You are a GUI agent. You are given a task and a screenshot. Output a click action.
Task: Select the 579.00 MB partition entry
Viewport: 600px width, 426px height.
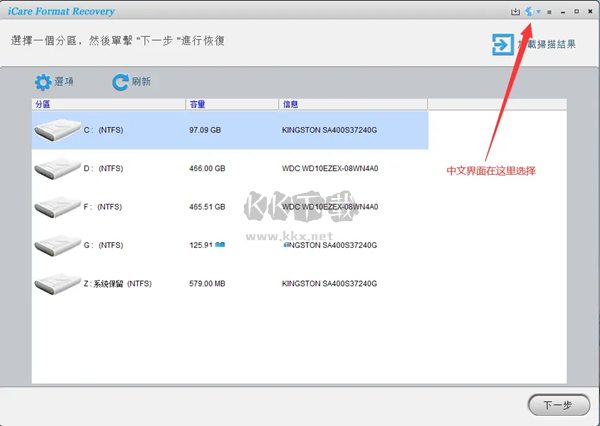point(207,283)
